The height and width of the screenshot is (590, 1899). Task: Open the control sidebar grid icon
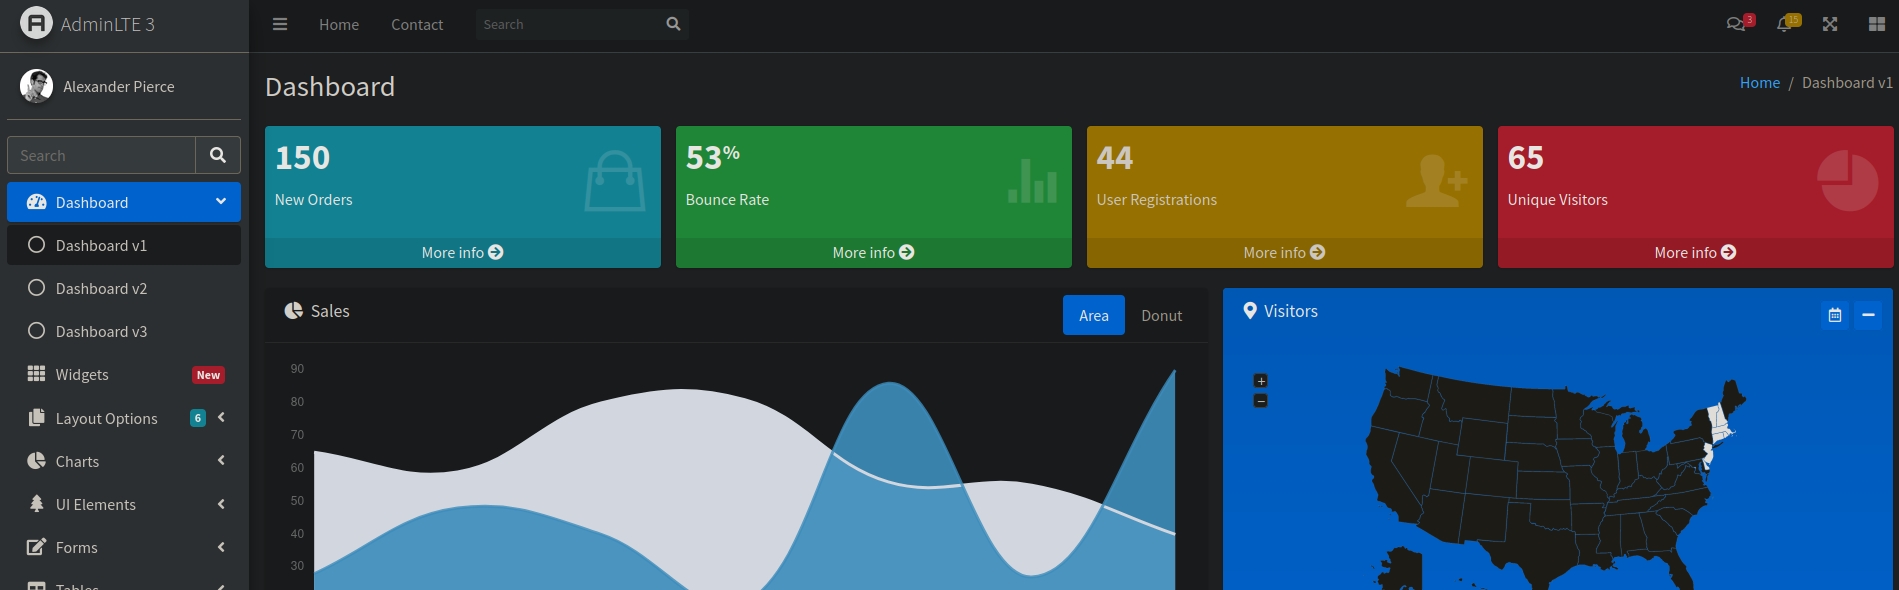pos(1877,24)
